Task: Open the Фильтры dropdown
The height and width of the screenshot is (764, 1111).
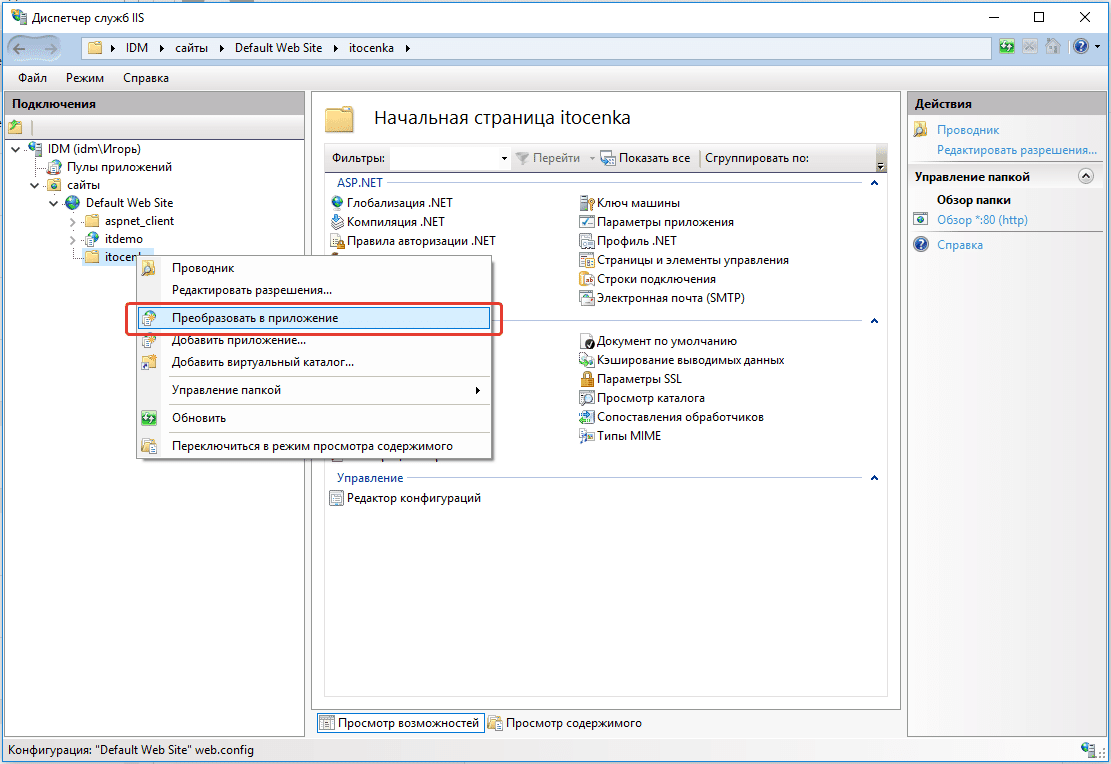Action: [x=503, y=158]
